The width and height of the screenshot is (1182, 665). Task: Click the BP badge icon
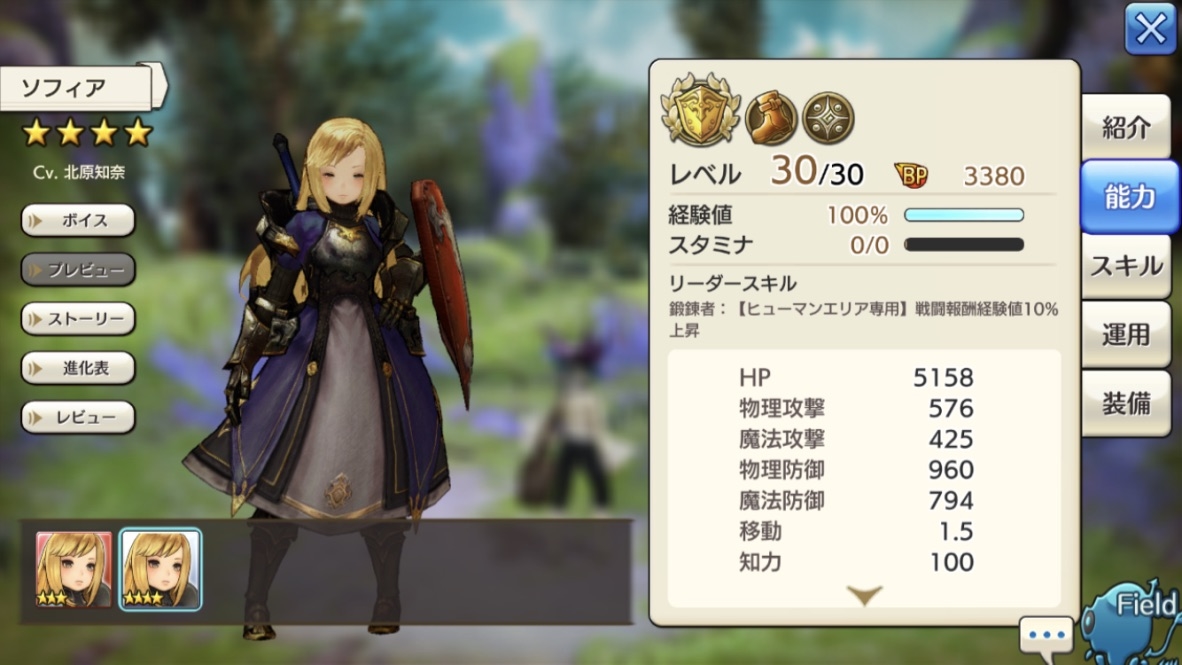[x=911, y=175]
